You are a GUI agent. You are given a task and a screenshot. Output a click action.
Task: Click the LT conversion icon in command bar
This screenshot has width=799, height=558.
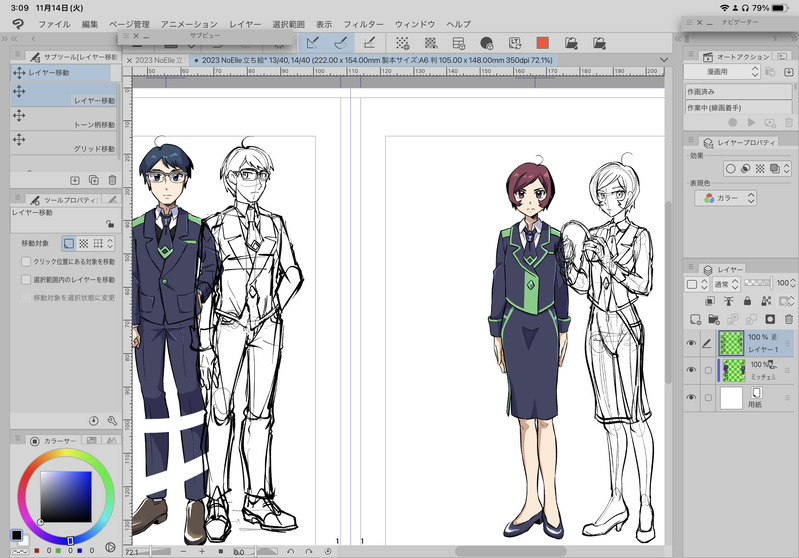tap(515, 43)
